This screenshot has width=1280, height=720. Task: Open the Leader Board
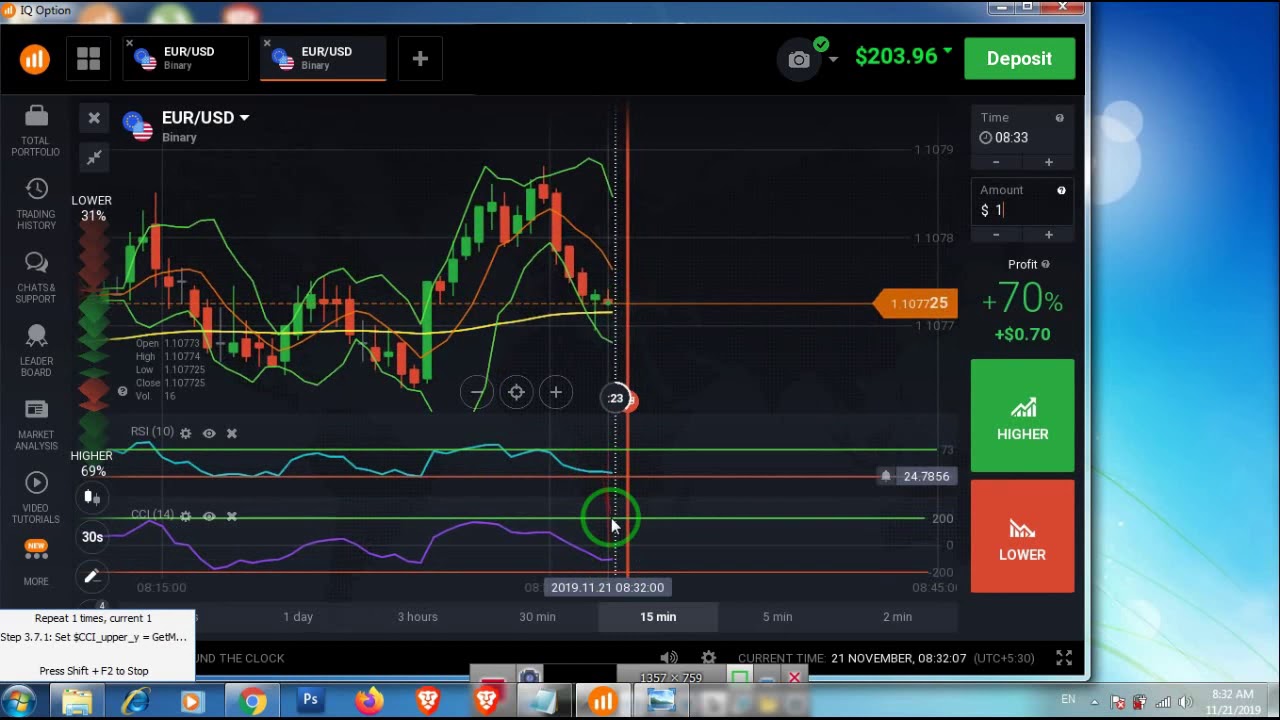36,351
